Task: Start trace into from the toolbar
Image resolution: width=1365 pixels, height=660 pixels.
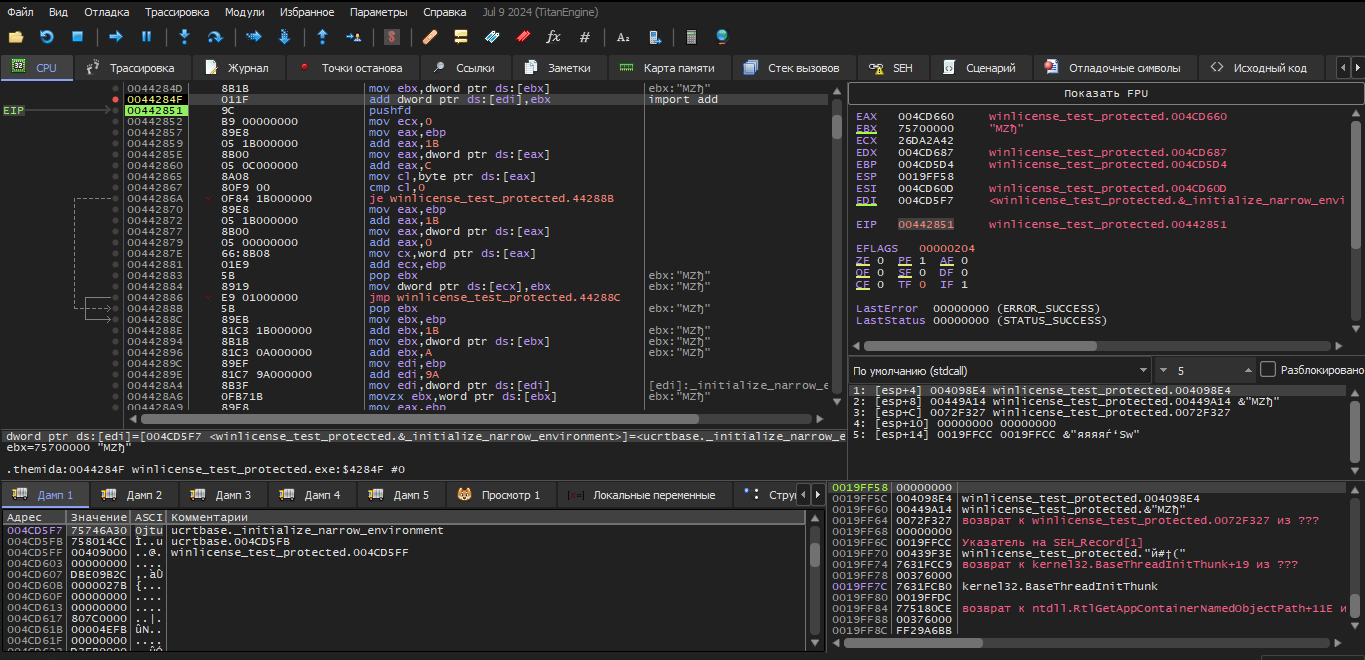Action: [254, 37]
